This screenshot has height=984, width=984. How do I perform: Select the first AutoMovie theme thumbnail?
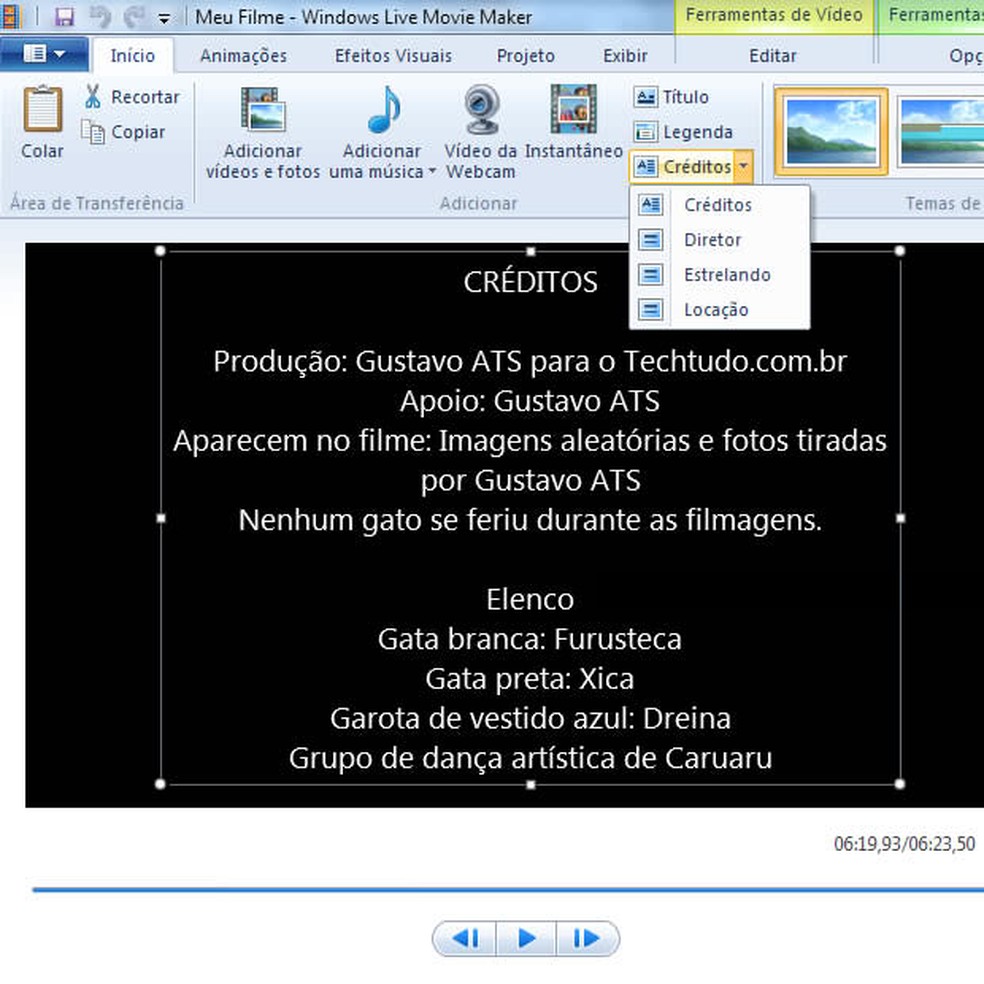[832, 132]
